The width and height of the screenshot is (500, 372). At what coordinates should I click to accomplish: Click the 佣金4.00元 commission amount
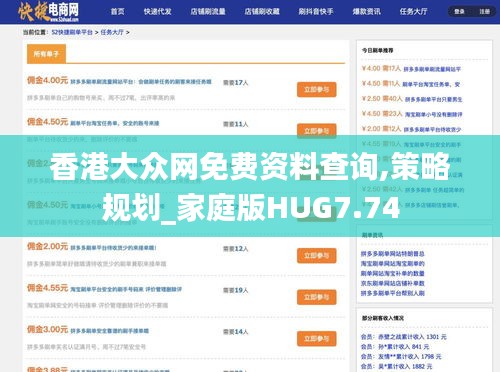[x=48, y=80]
